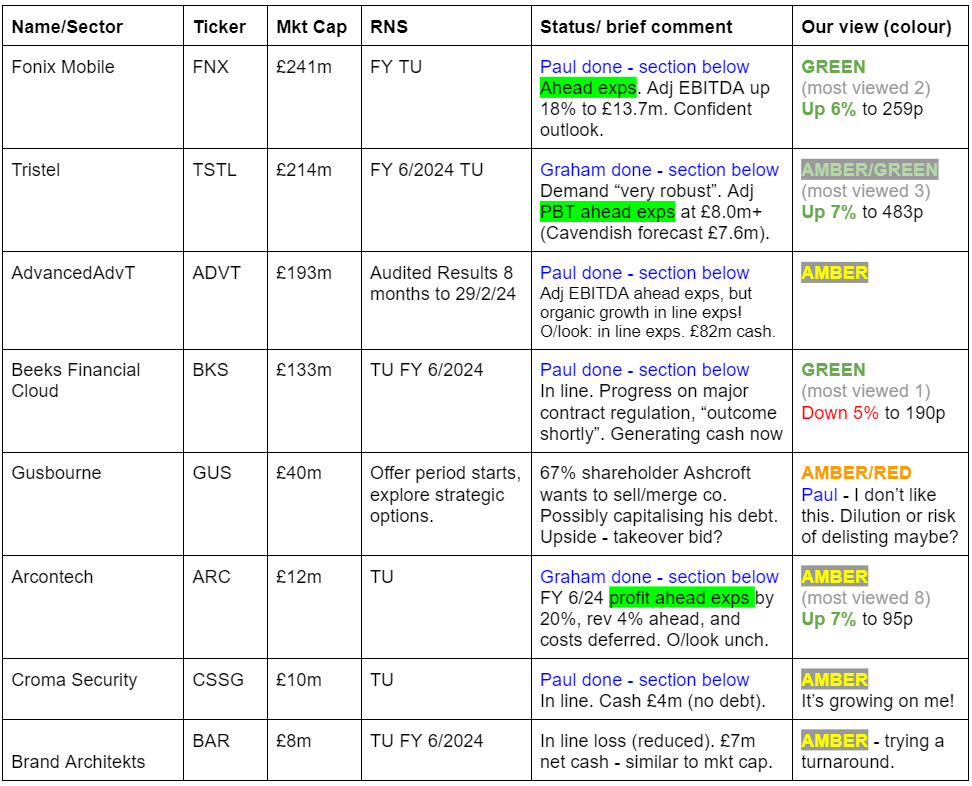The height and width of the screenshot is (786, 972).
Task: Select the '£193m' market cap value
Action: 304,273
